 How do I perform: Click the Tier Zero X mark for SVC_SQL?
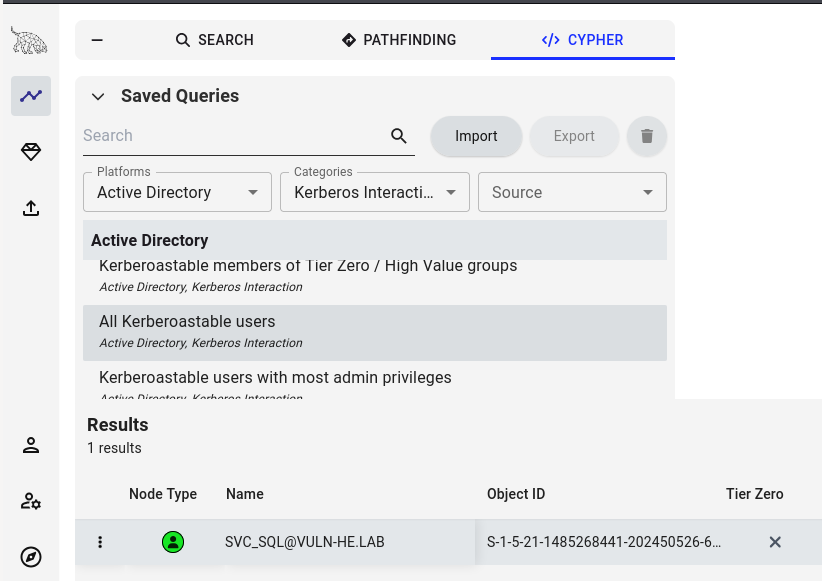click(775, 542)
